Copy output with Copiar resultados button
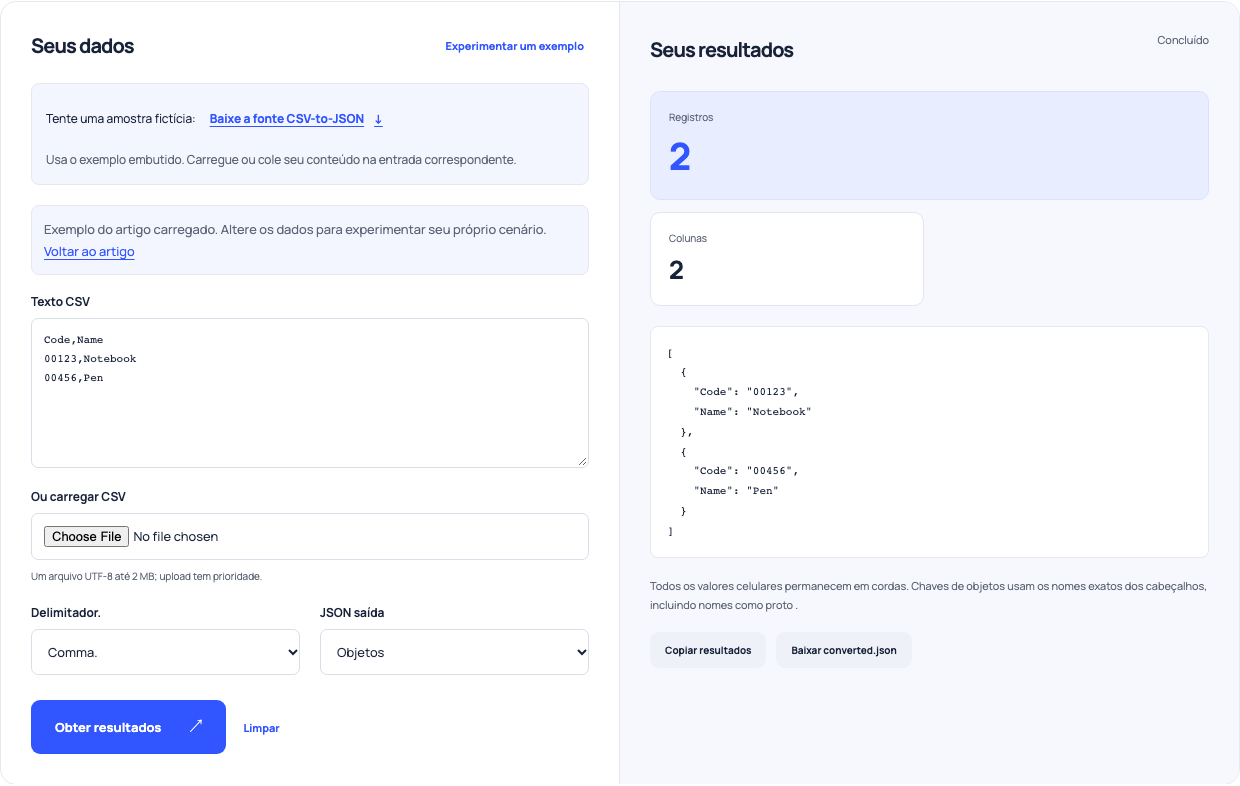 click(x=708, y=650)
